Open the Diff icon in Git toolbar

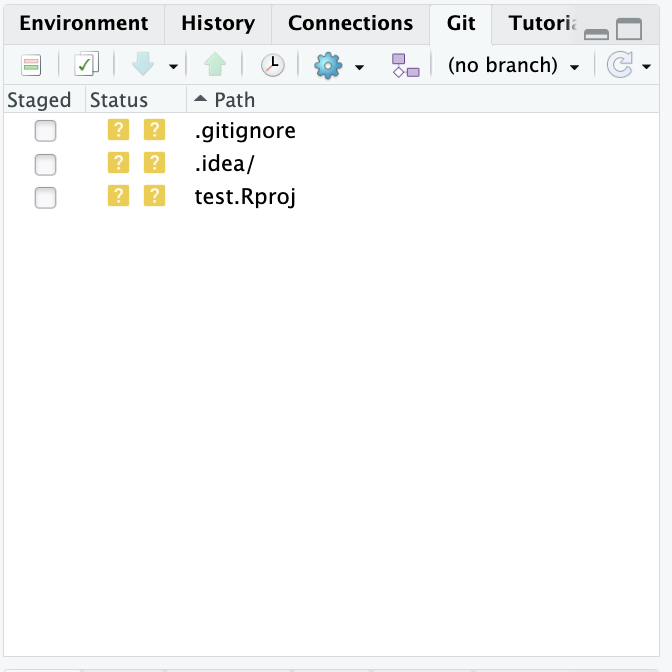(31, 65)
